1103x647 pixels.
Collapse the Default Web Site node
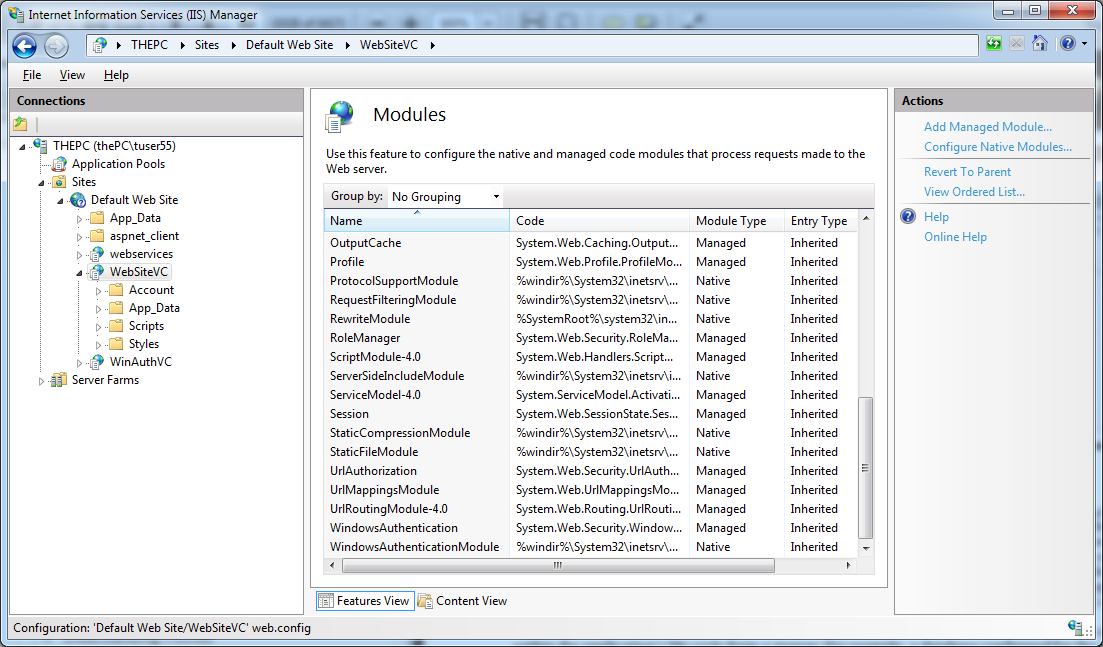60,200
